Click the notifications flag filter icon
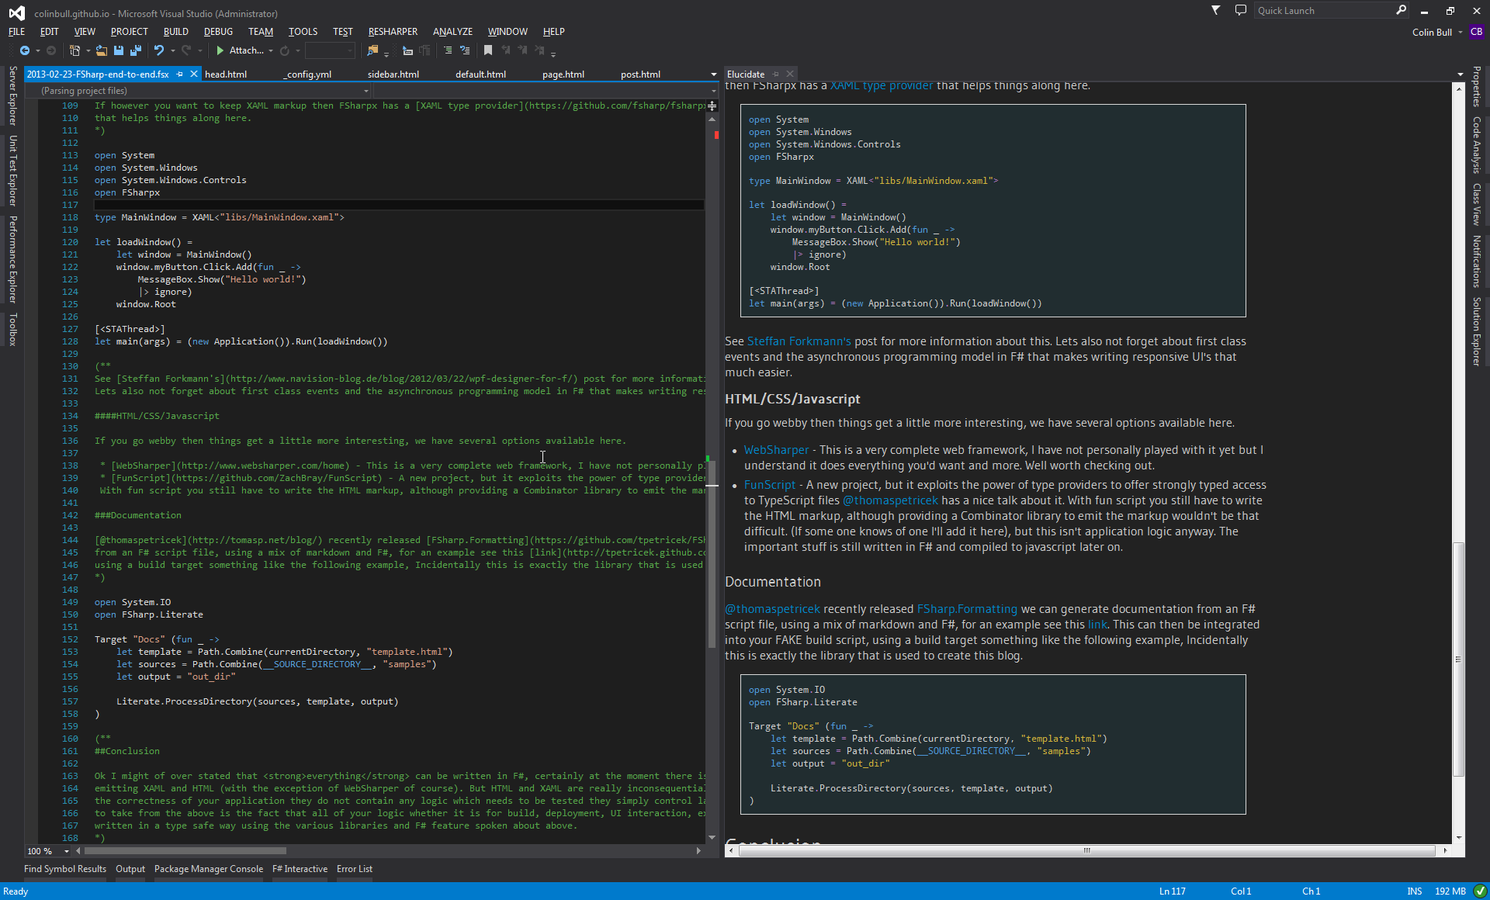 click(x=1215, y=10)
